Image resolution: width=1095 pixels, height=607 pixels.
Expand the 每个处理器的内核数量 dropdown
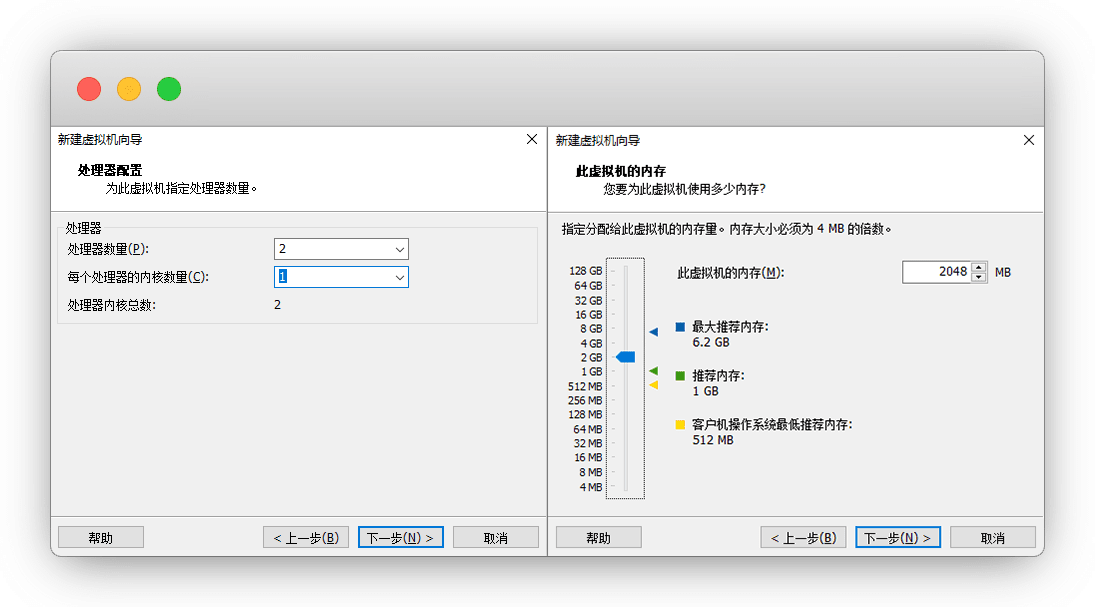pos(399,277)
